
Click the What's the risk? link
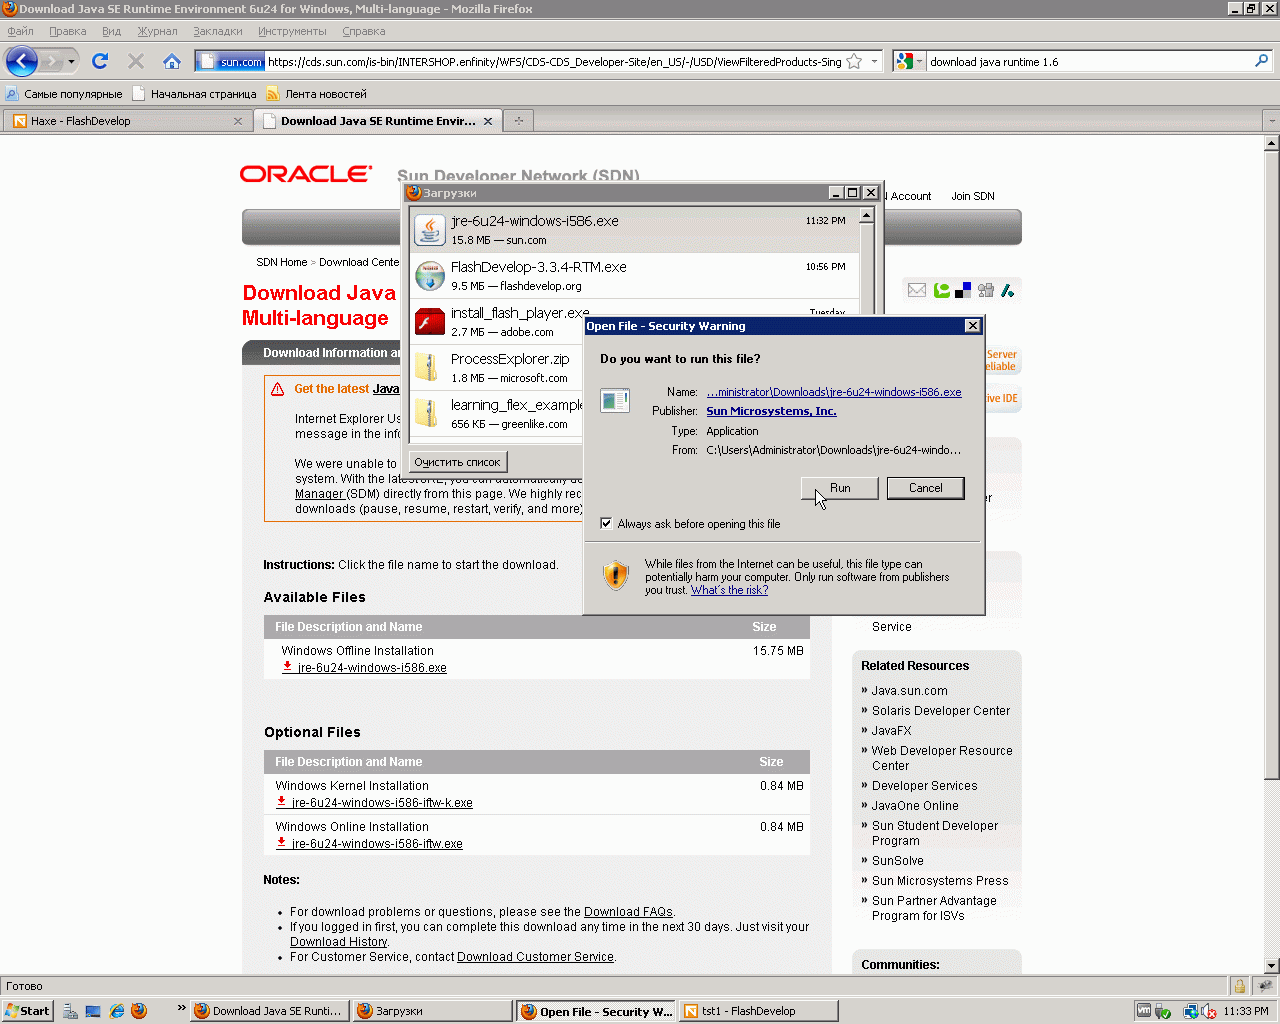coord(729,590)
